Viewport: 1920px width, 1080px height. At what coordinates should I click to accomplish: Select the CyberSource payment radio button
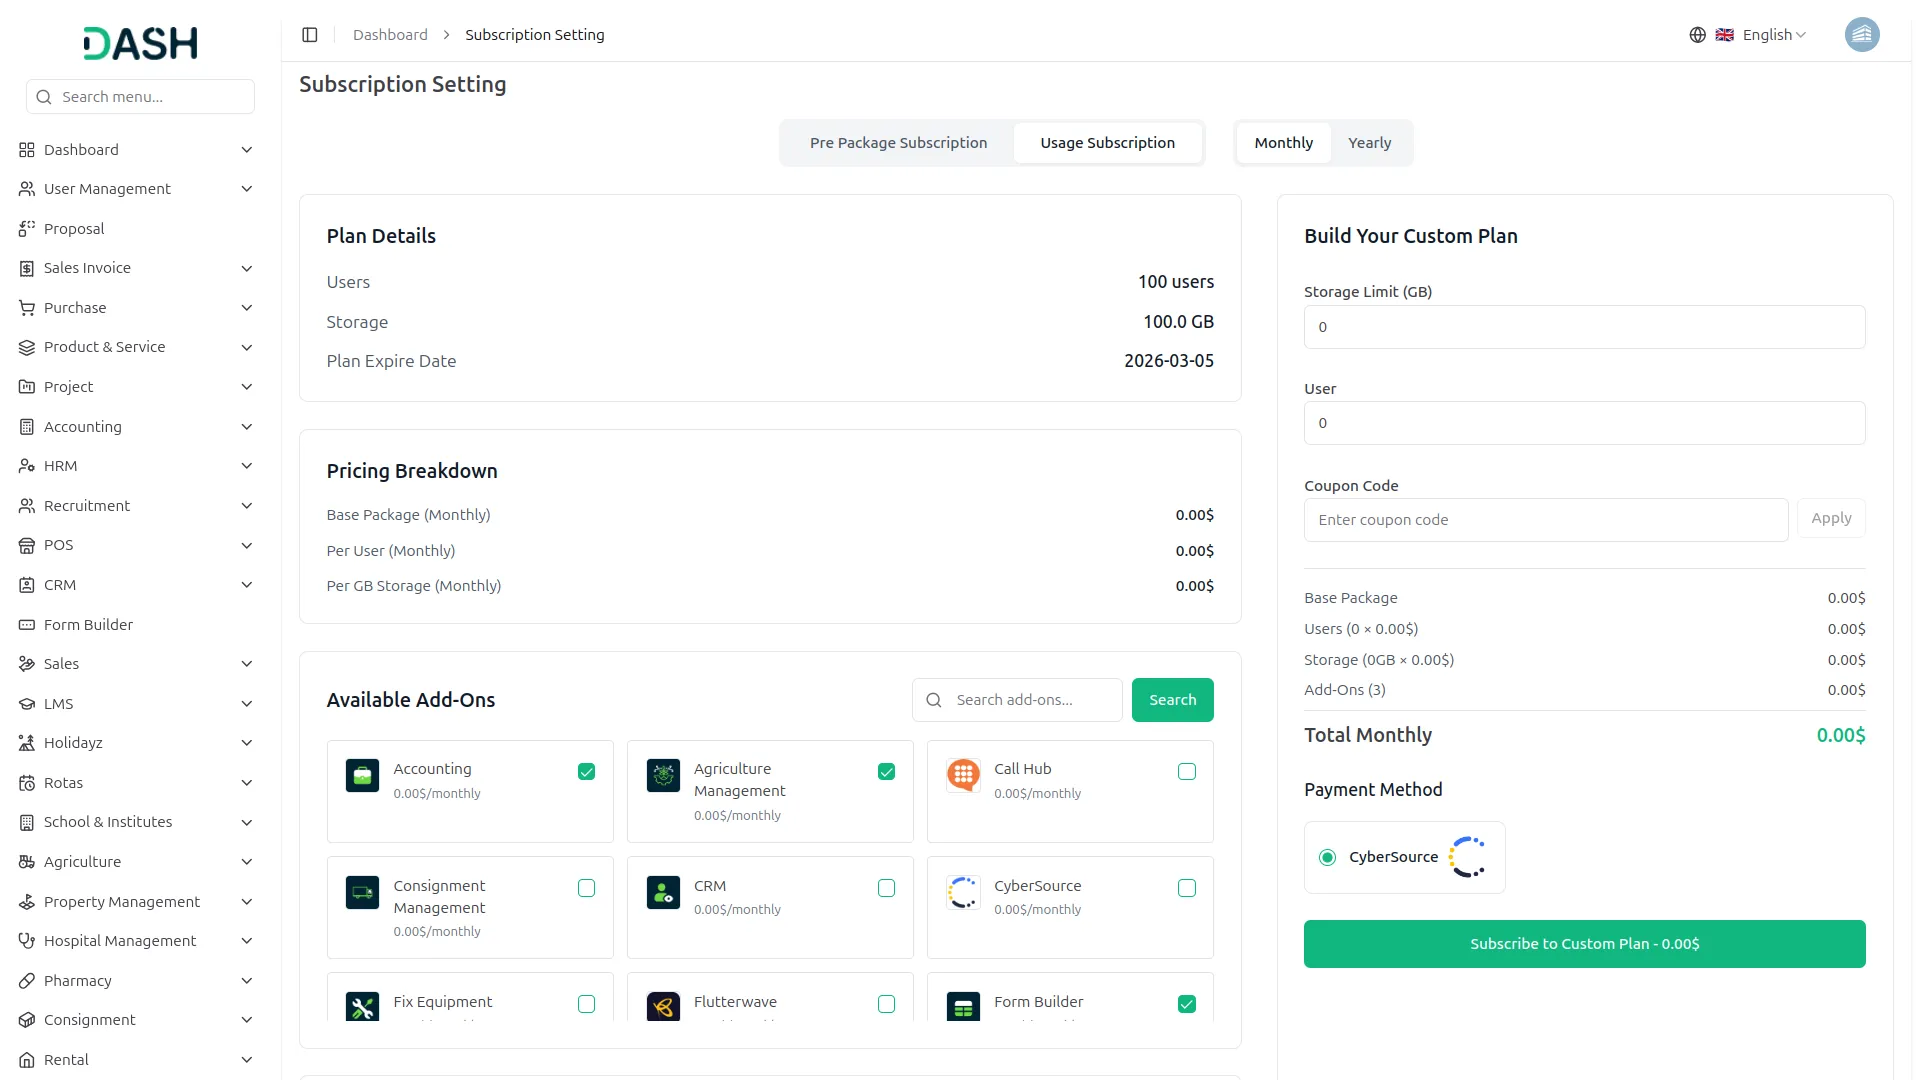1327,857
